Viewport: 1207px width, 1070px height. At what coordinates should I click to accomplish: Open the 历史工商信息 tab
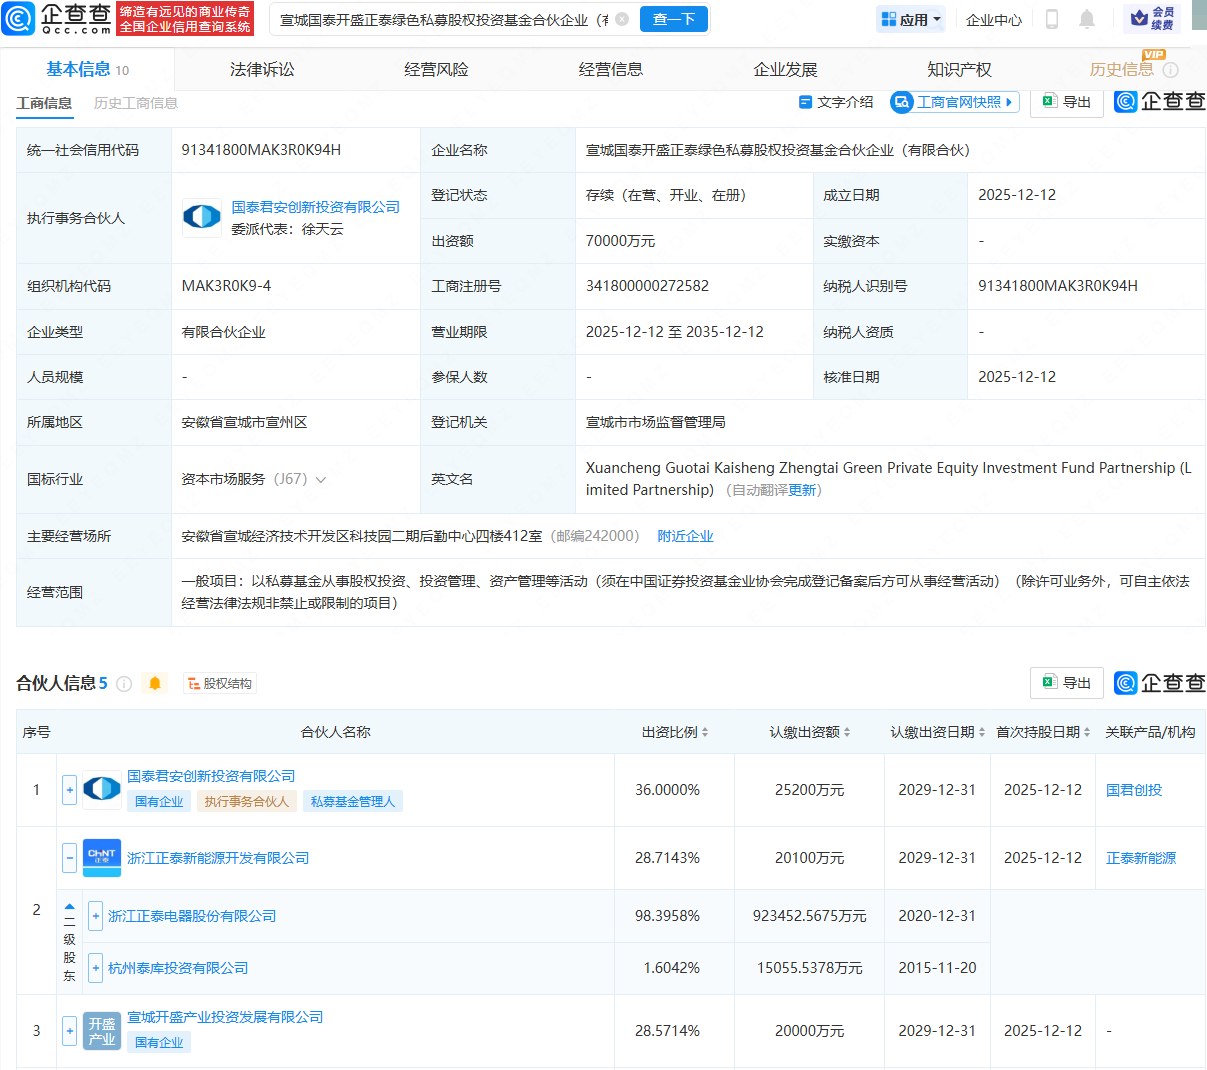(134, 102)
